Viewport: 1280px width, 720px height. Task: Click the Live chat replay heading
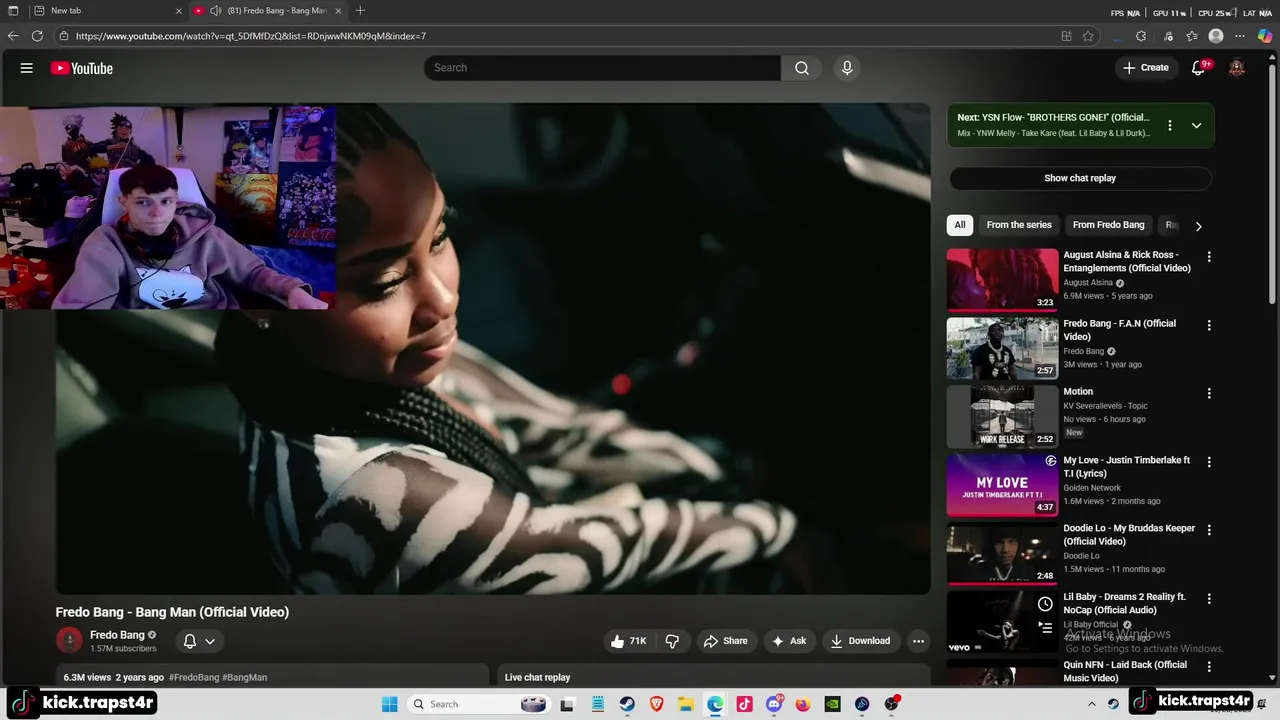click(x=537, y=677)
